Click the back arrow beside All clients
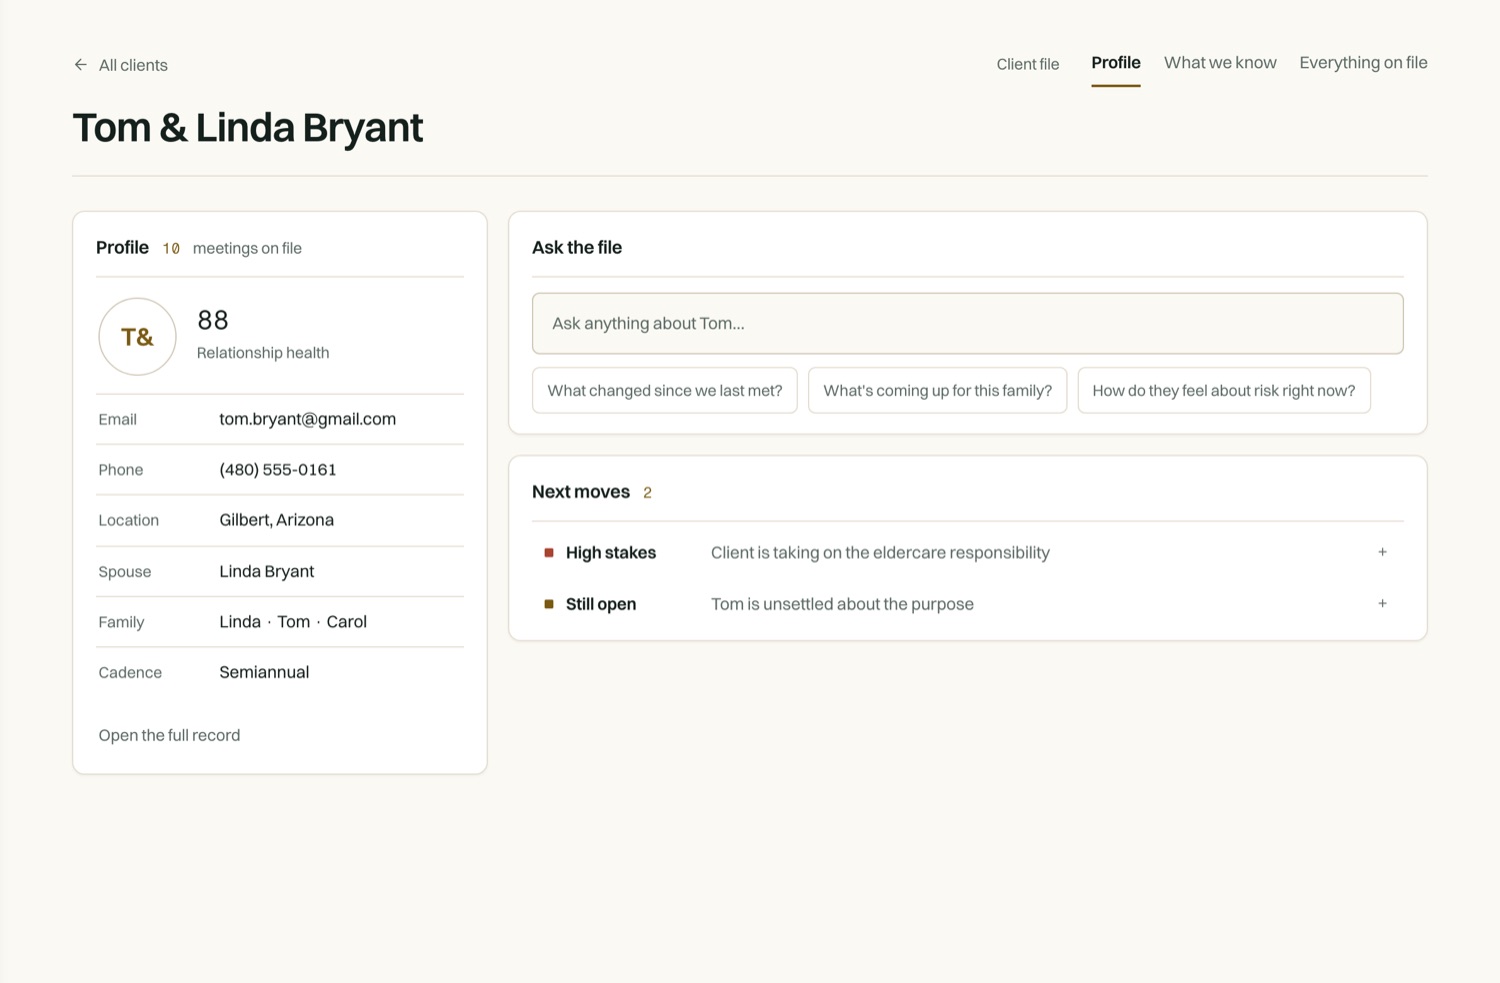The image size is (1500, 983). click(81, 65)
